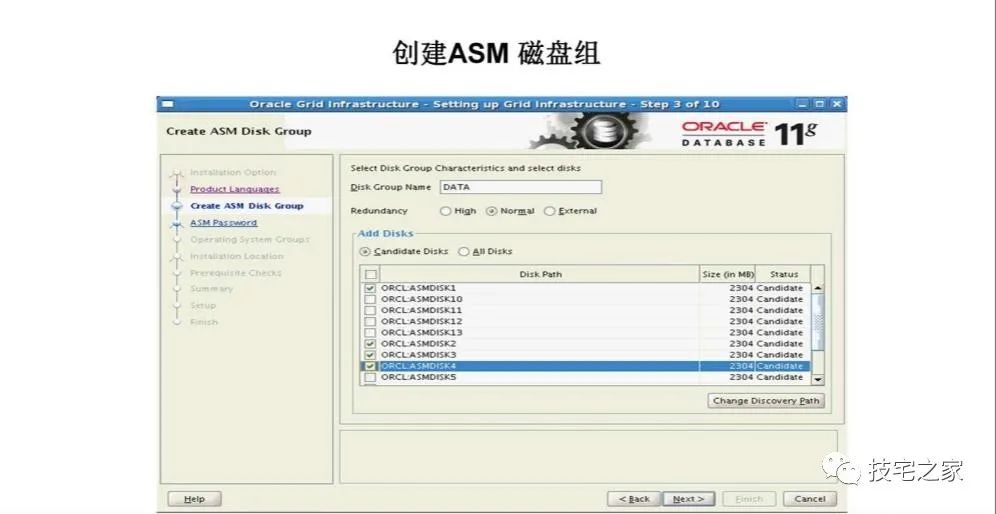Tick the select-all checkbox in table header
The width and height of the screenshot is (996, 514).
pyautogui.click(x=370, y=274)
